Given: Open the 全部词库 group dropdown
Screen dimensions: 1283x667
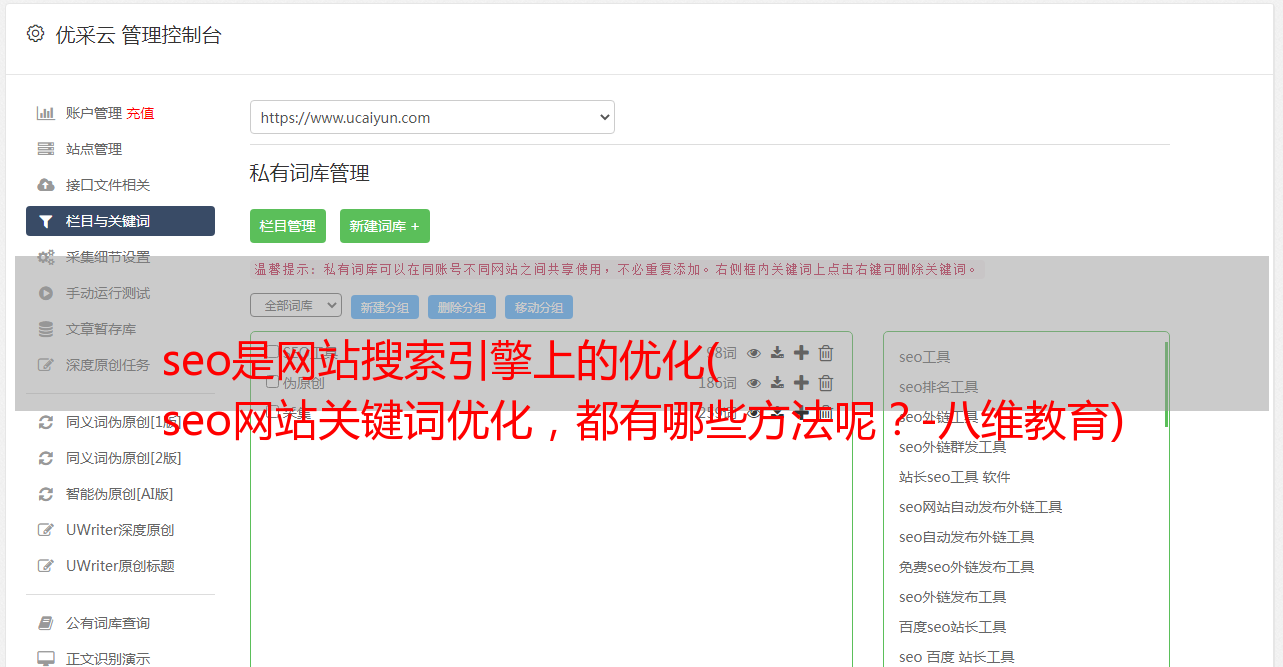Looking at the screenshot, I should [x=296, y=305].
